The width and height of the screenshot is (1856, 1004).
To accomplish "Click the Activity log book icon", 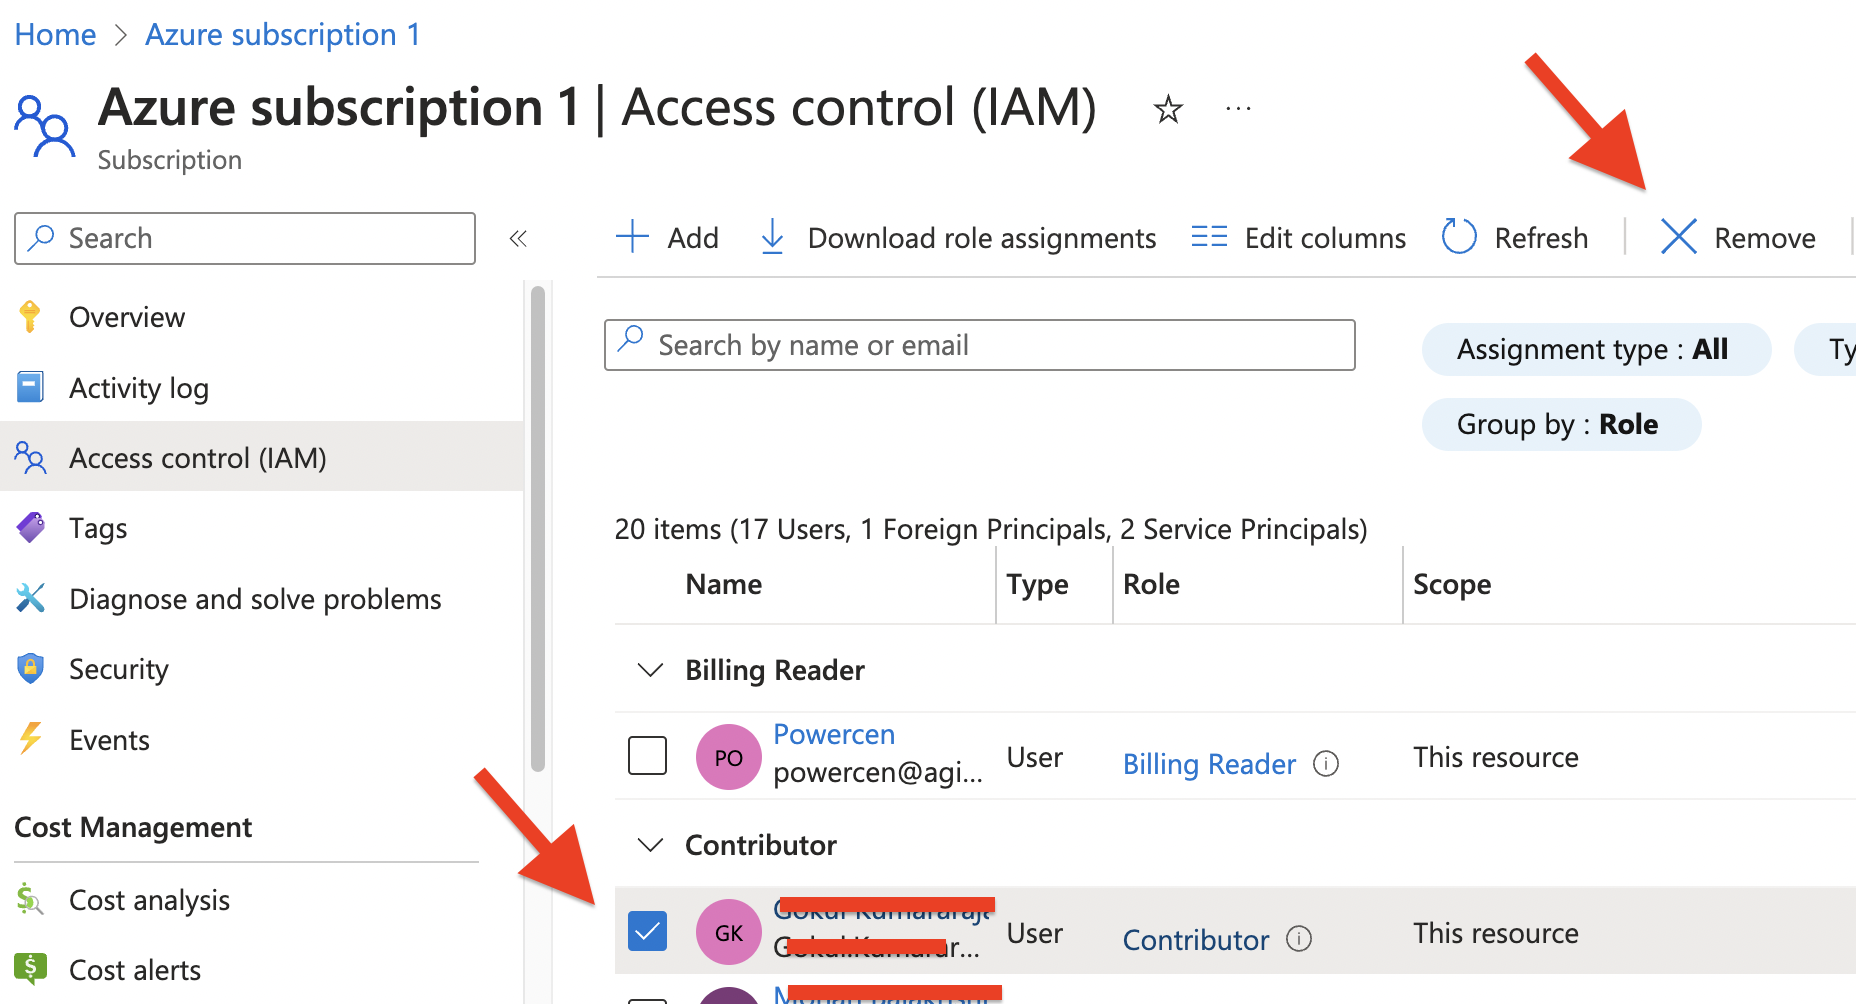I will coord(30,386).
